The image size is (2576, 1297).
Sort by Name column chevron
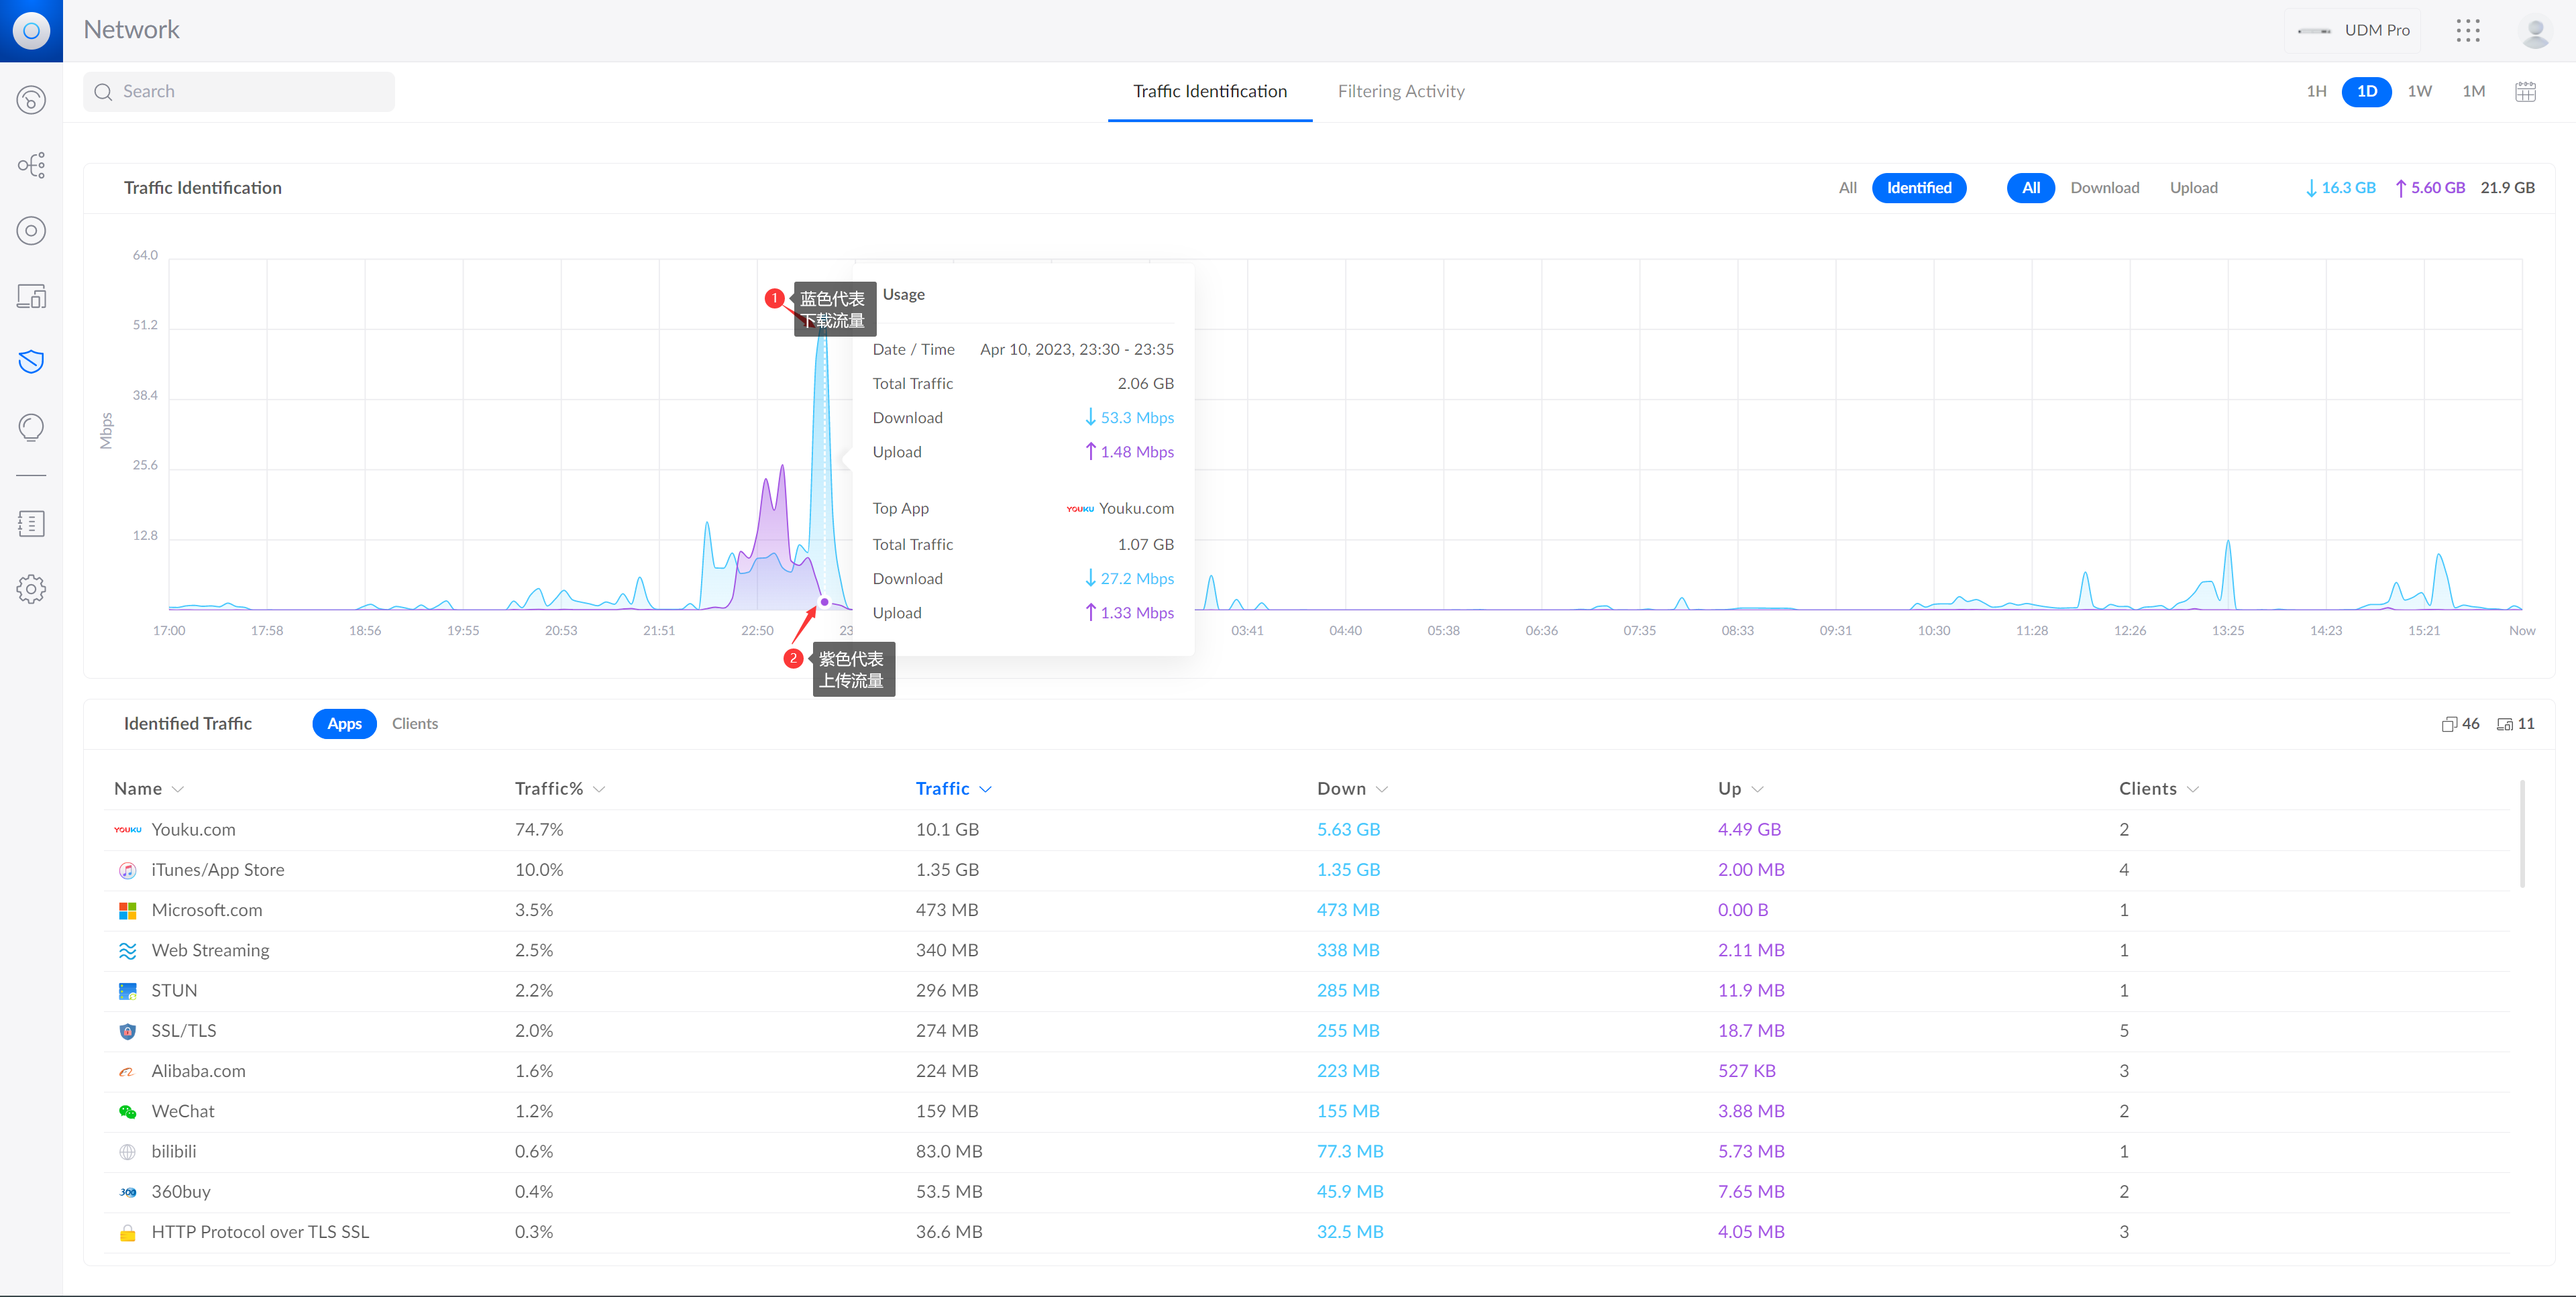click(178, 790)
